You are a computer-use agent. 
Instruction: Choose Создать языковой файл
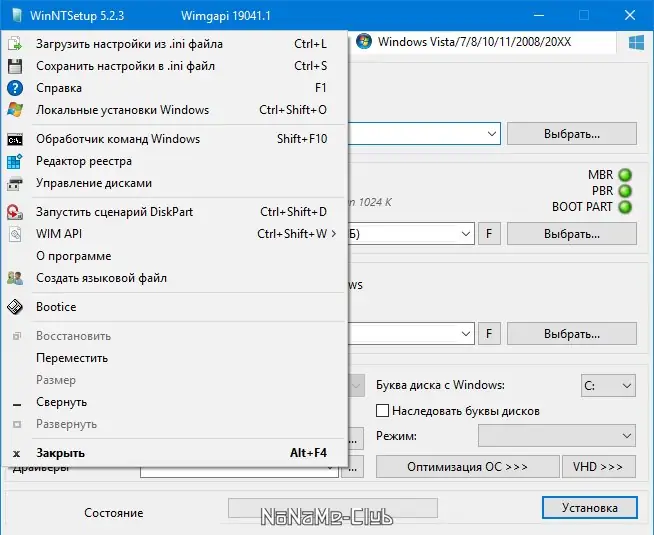(176, 278)
